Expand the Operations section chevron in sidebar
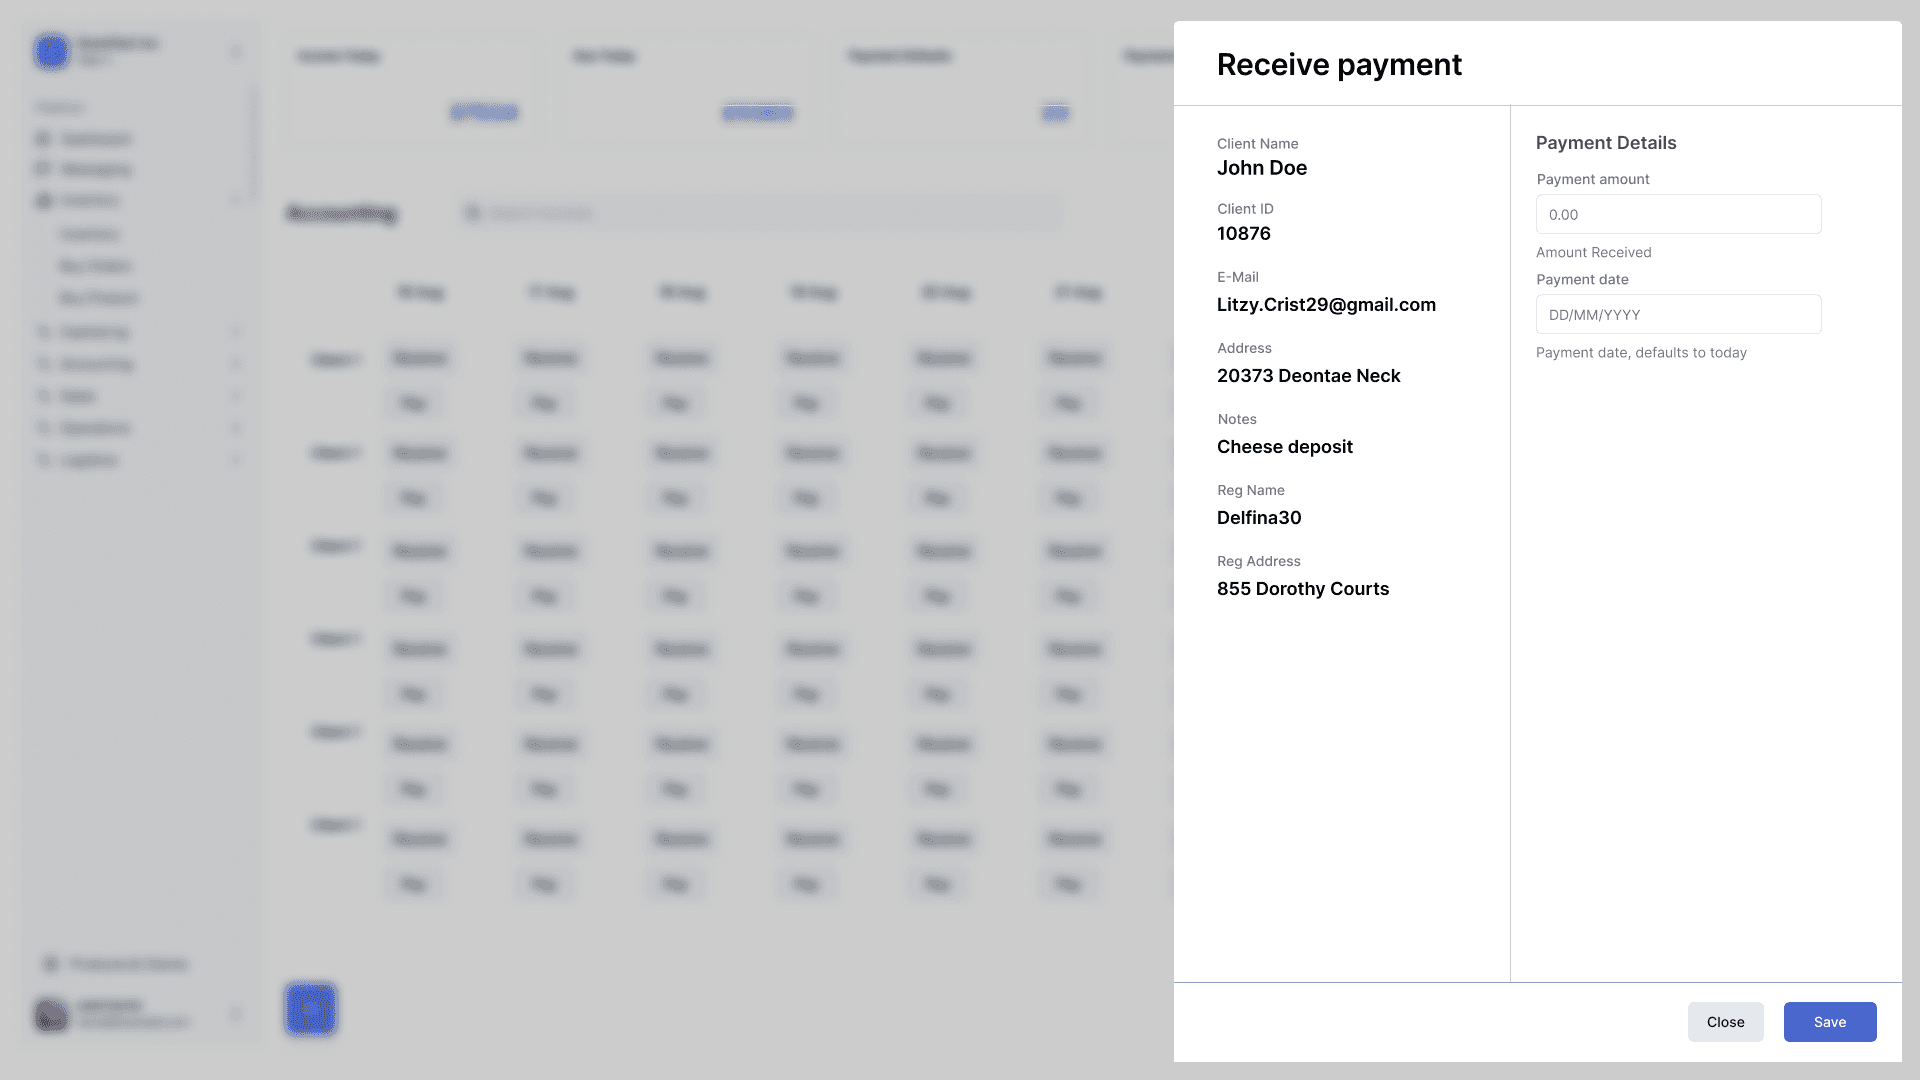 (236, 428)
